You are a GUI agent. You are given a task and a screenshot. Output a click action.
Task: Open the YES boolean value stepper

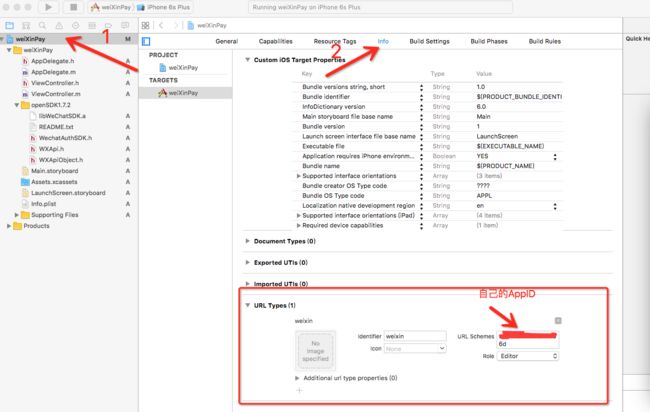(x=555, y=156)
